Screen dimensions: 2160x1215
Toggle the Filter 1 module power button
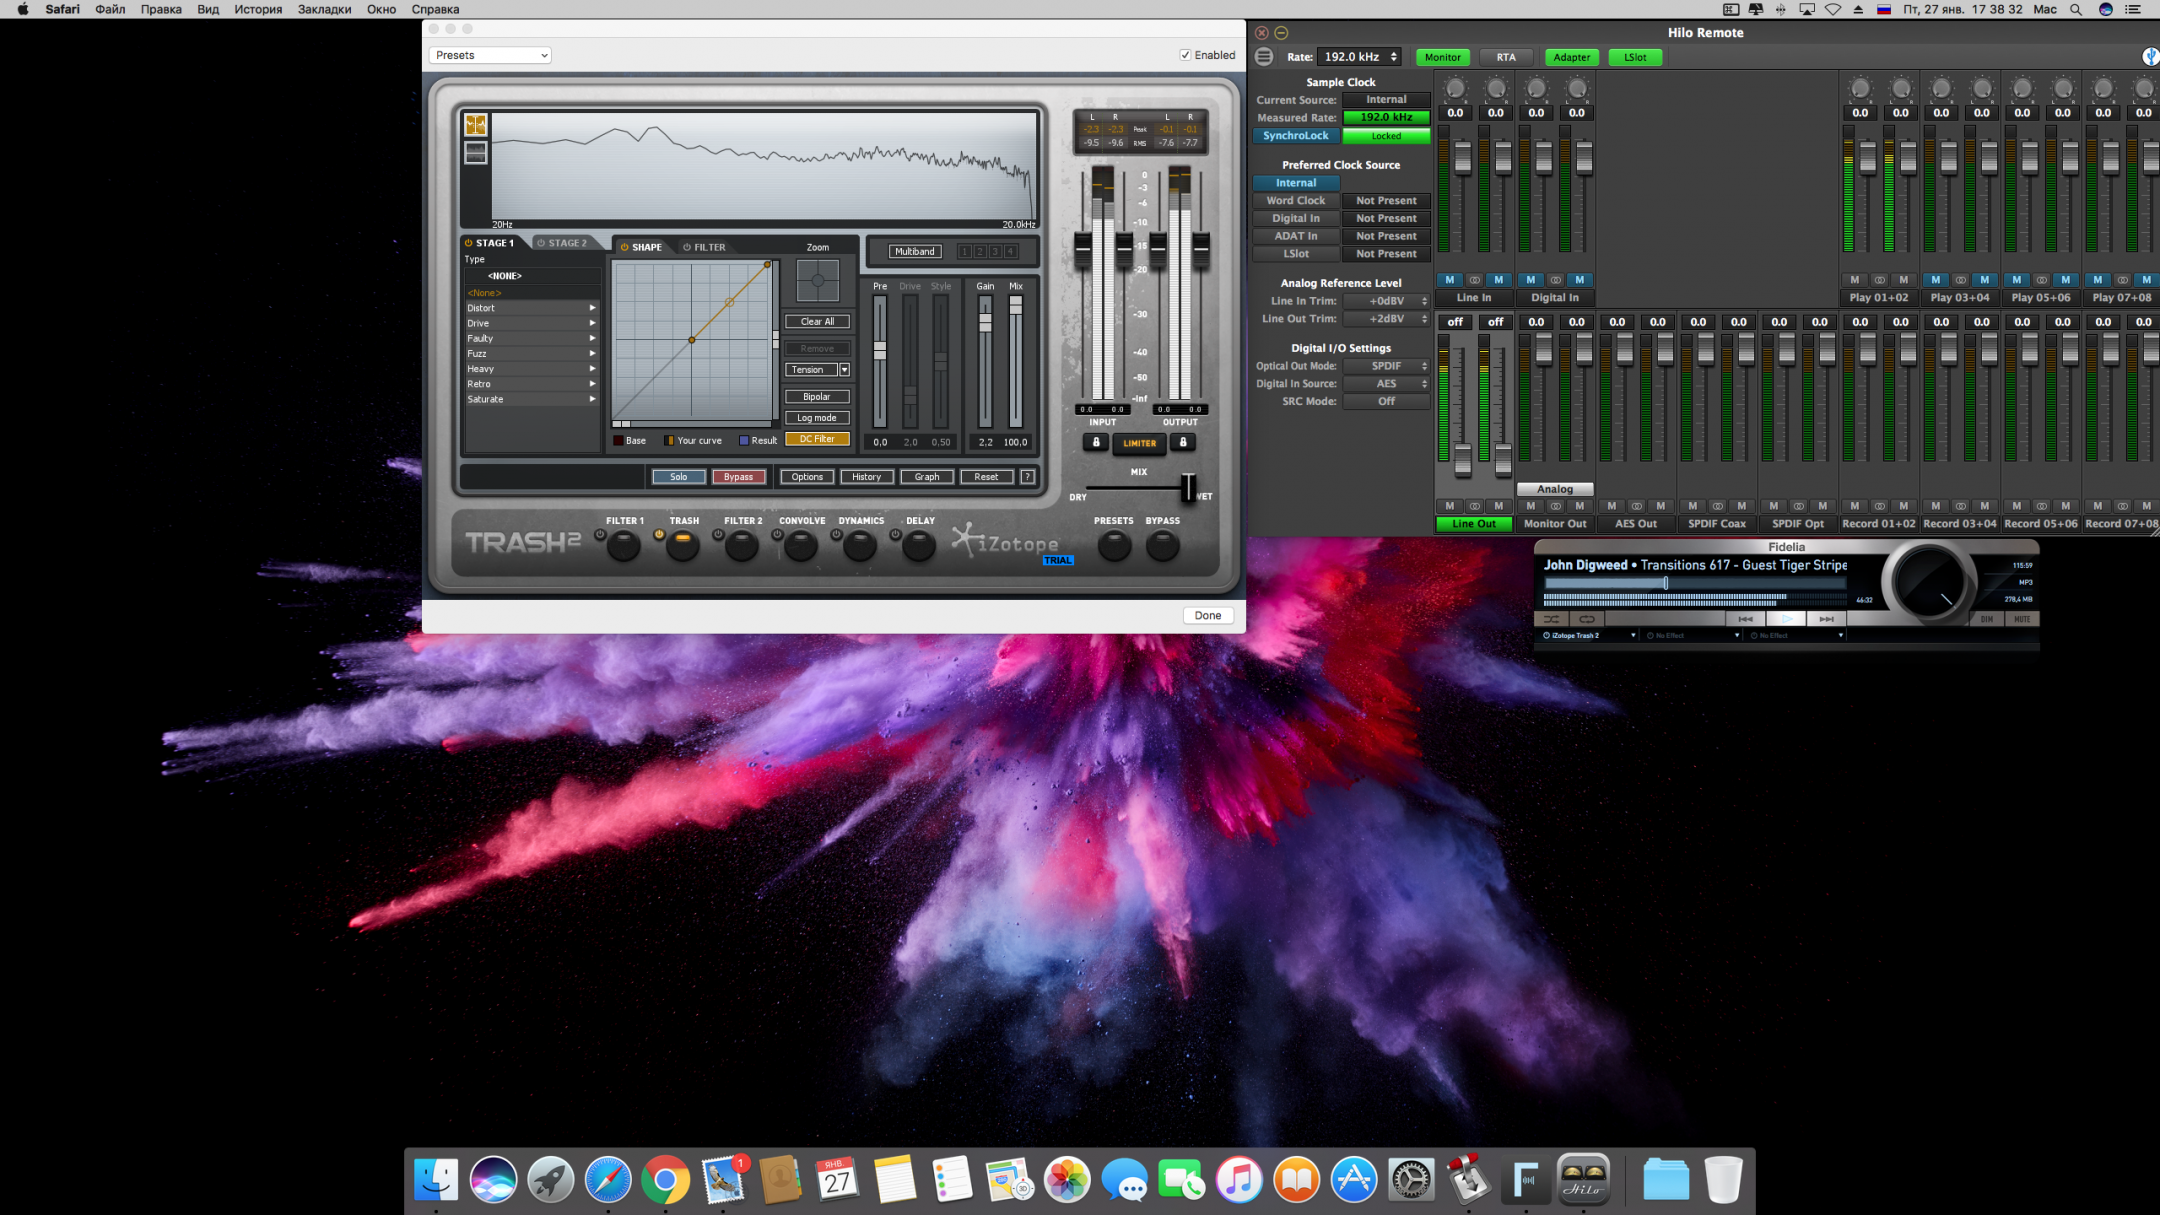[600, 535]
